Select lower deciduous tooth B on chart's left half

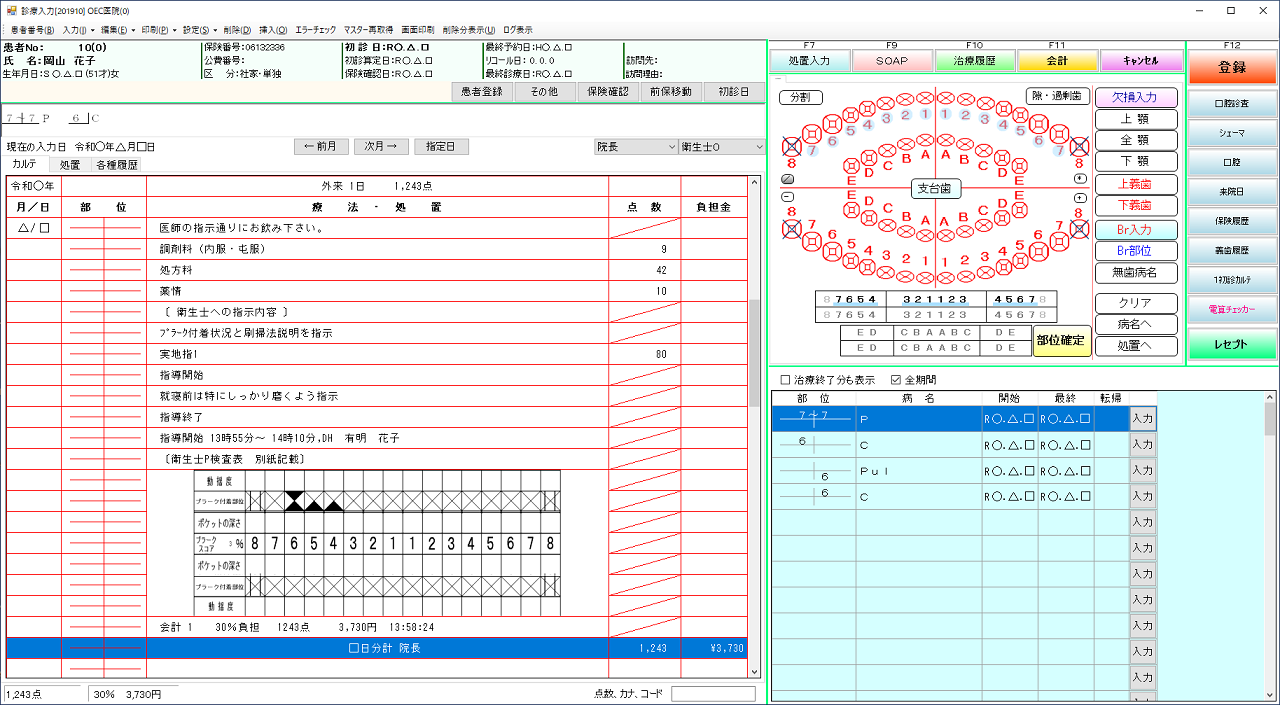(x=906, y=231)
